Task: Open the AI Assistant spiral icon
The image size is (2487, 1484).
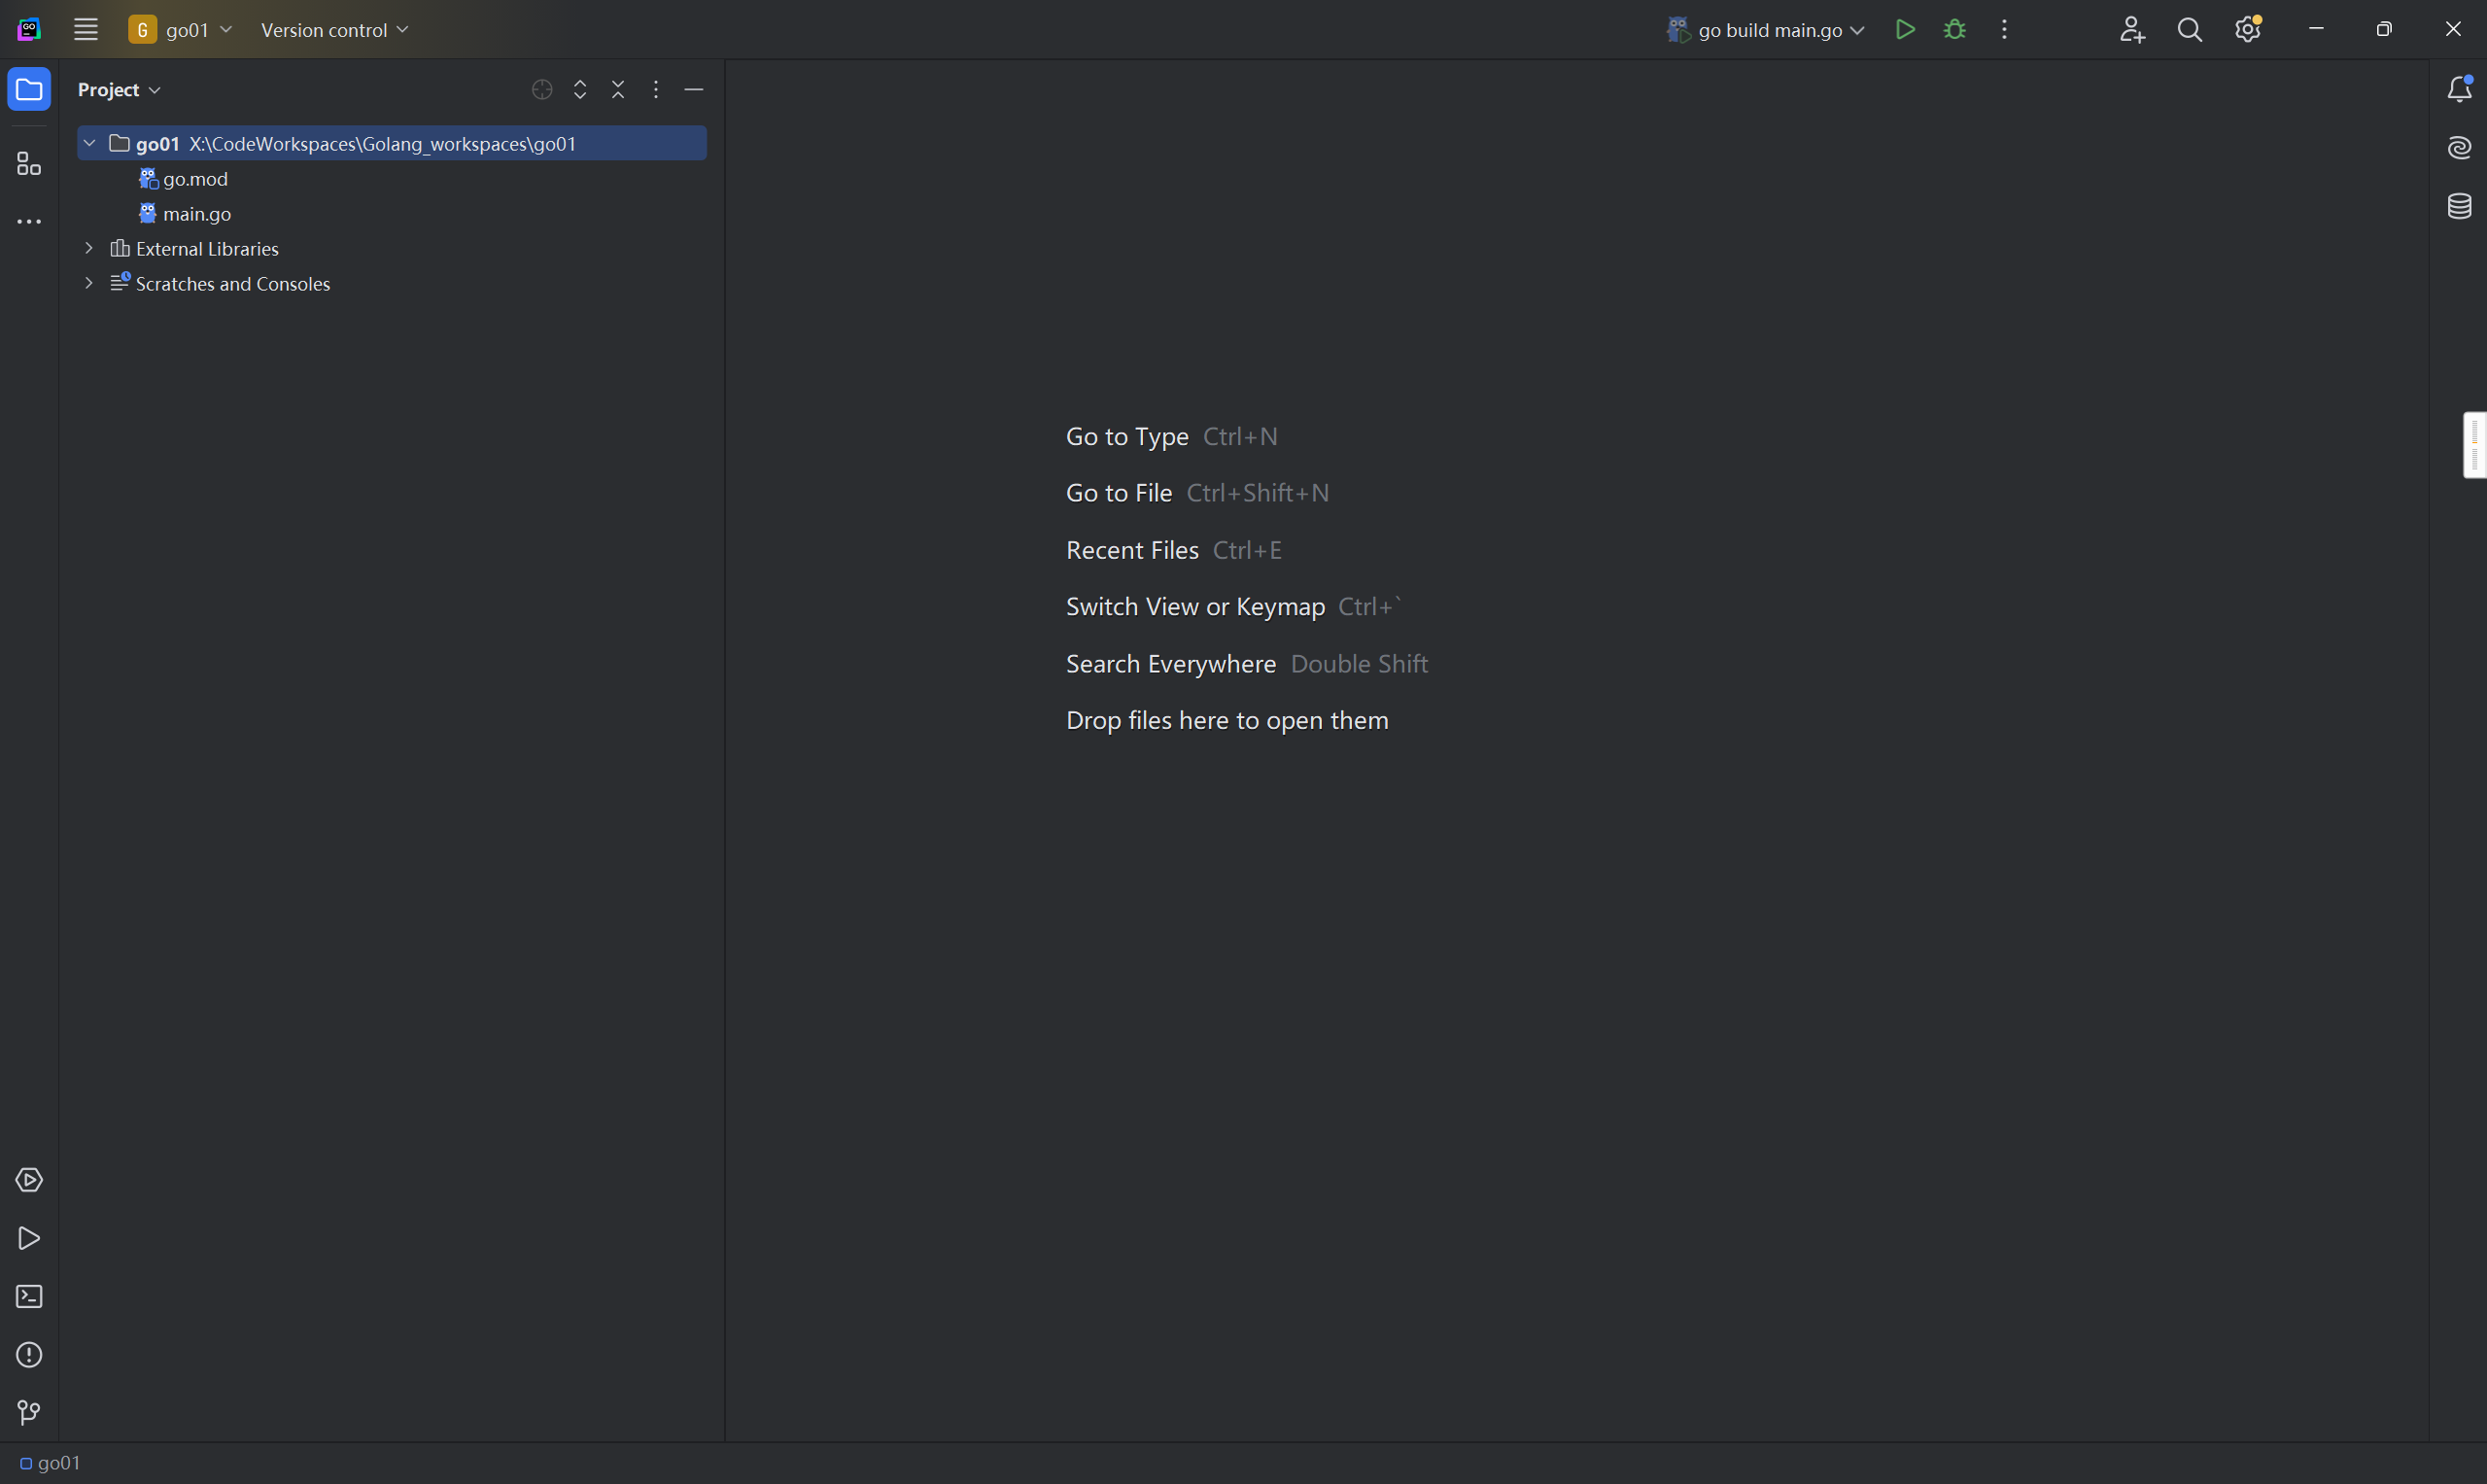Action: [2459, 148]
